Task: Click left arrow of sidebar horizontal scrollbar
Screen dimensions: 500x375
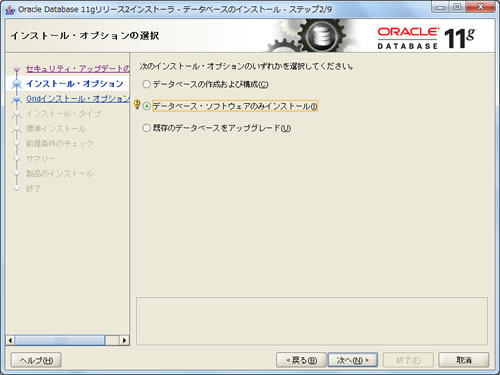Action: (10, 340)
